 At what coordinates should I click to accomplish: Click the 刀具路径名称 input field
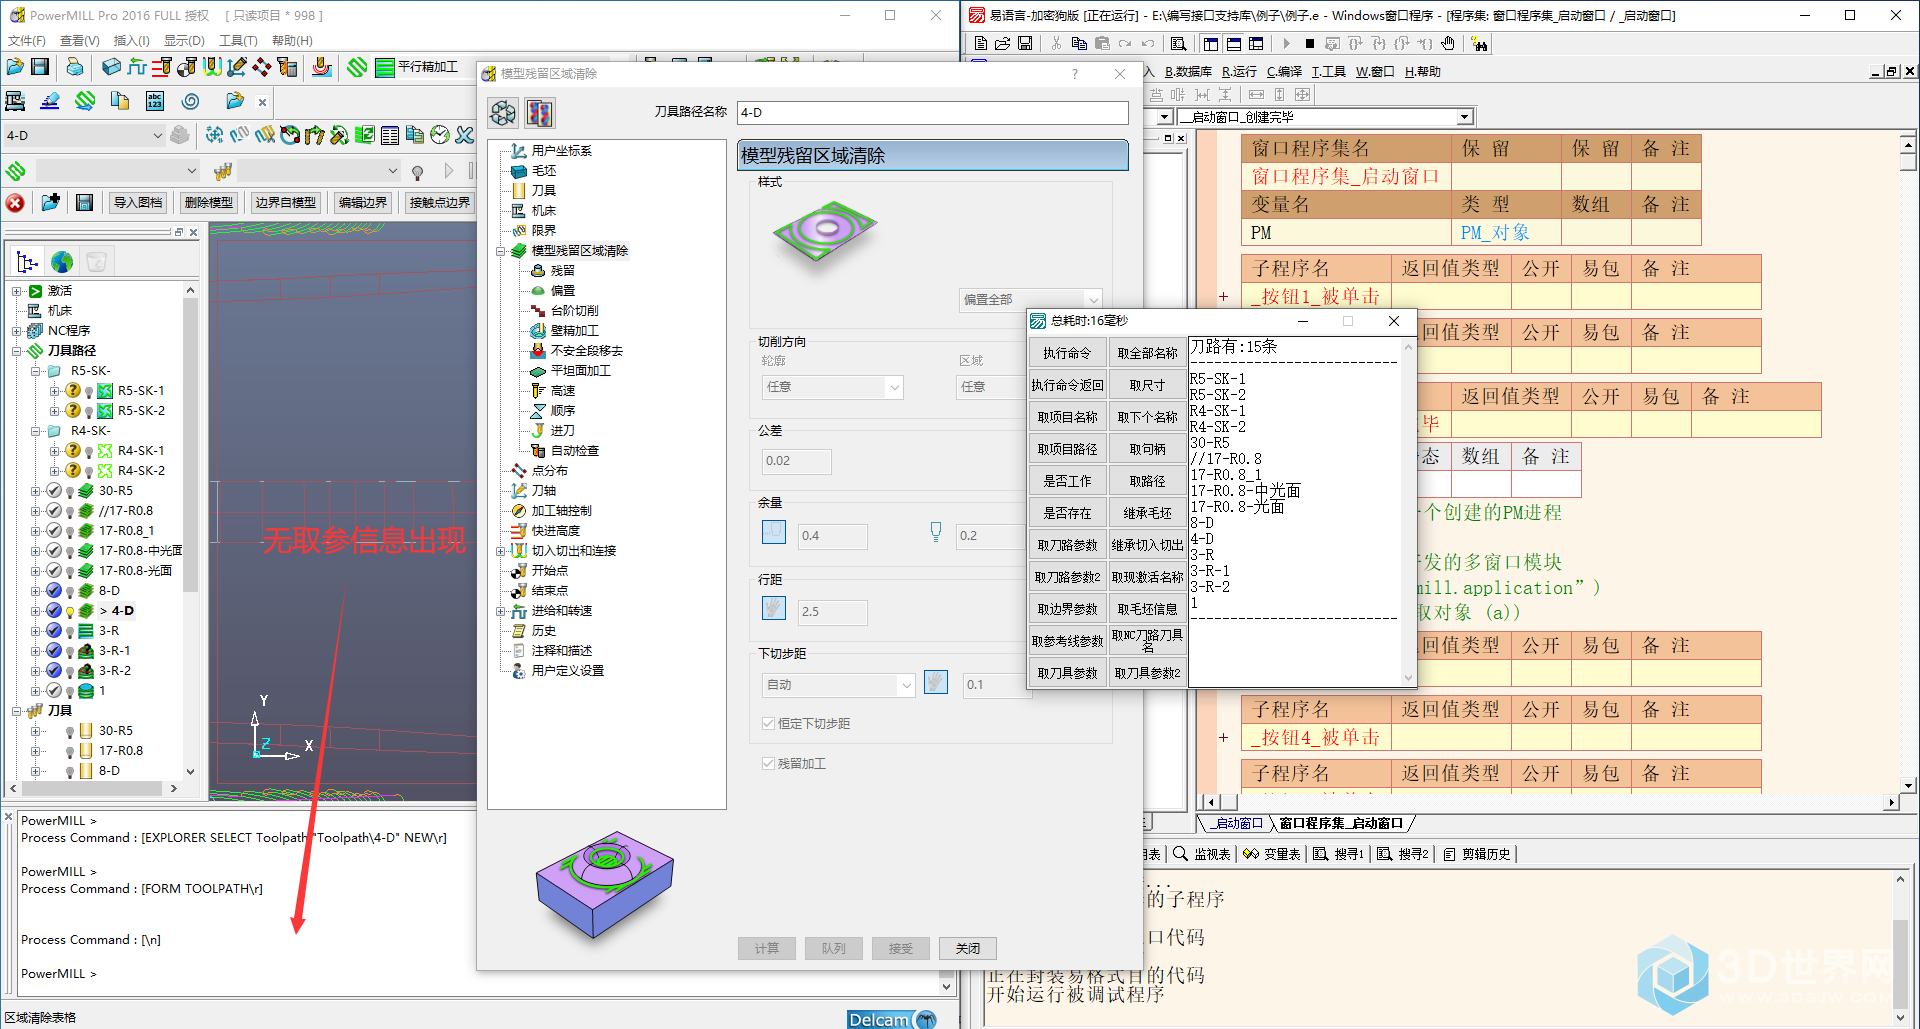933,112
